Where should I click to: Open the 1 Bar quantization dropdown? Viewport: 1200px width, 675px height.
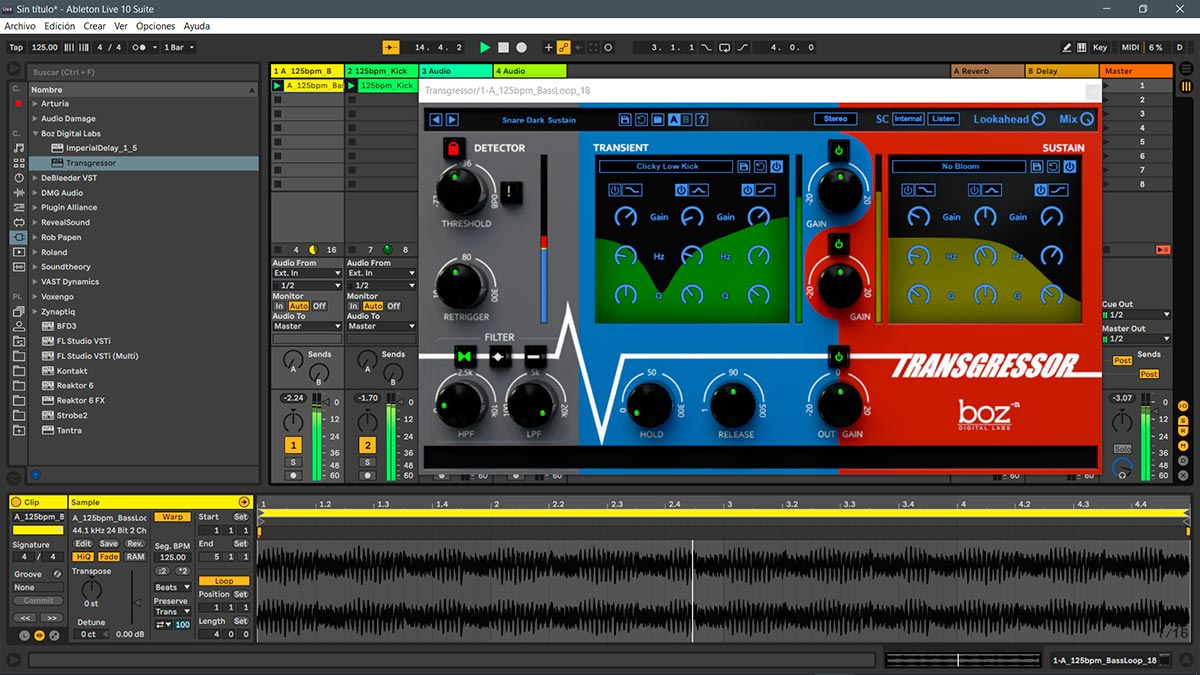[x=178, y=47]
